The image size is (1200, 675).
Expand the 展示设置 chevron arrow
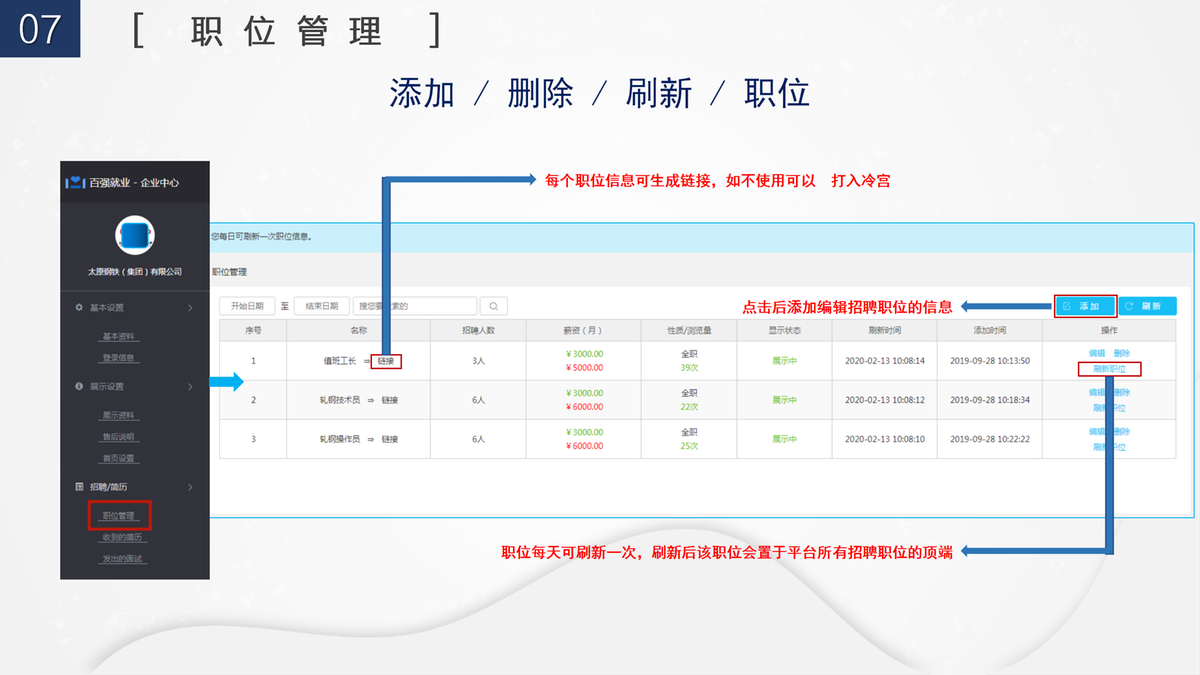click(190, 386)
